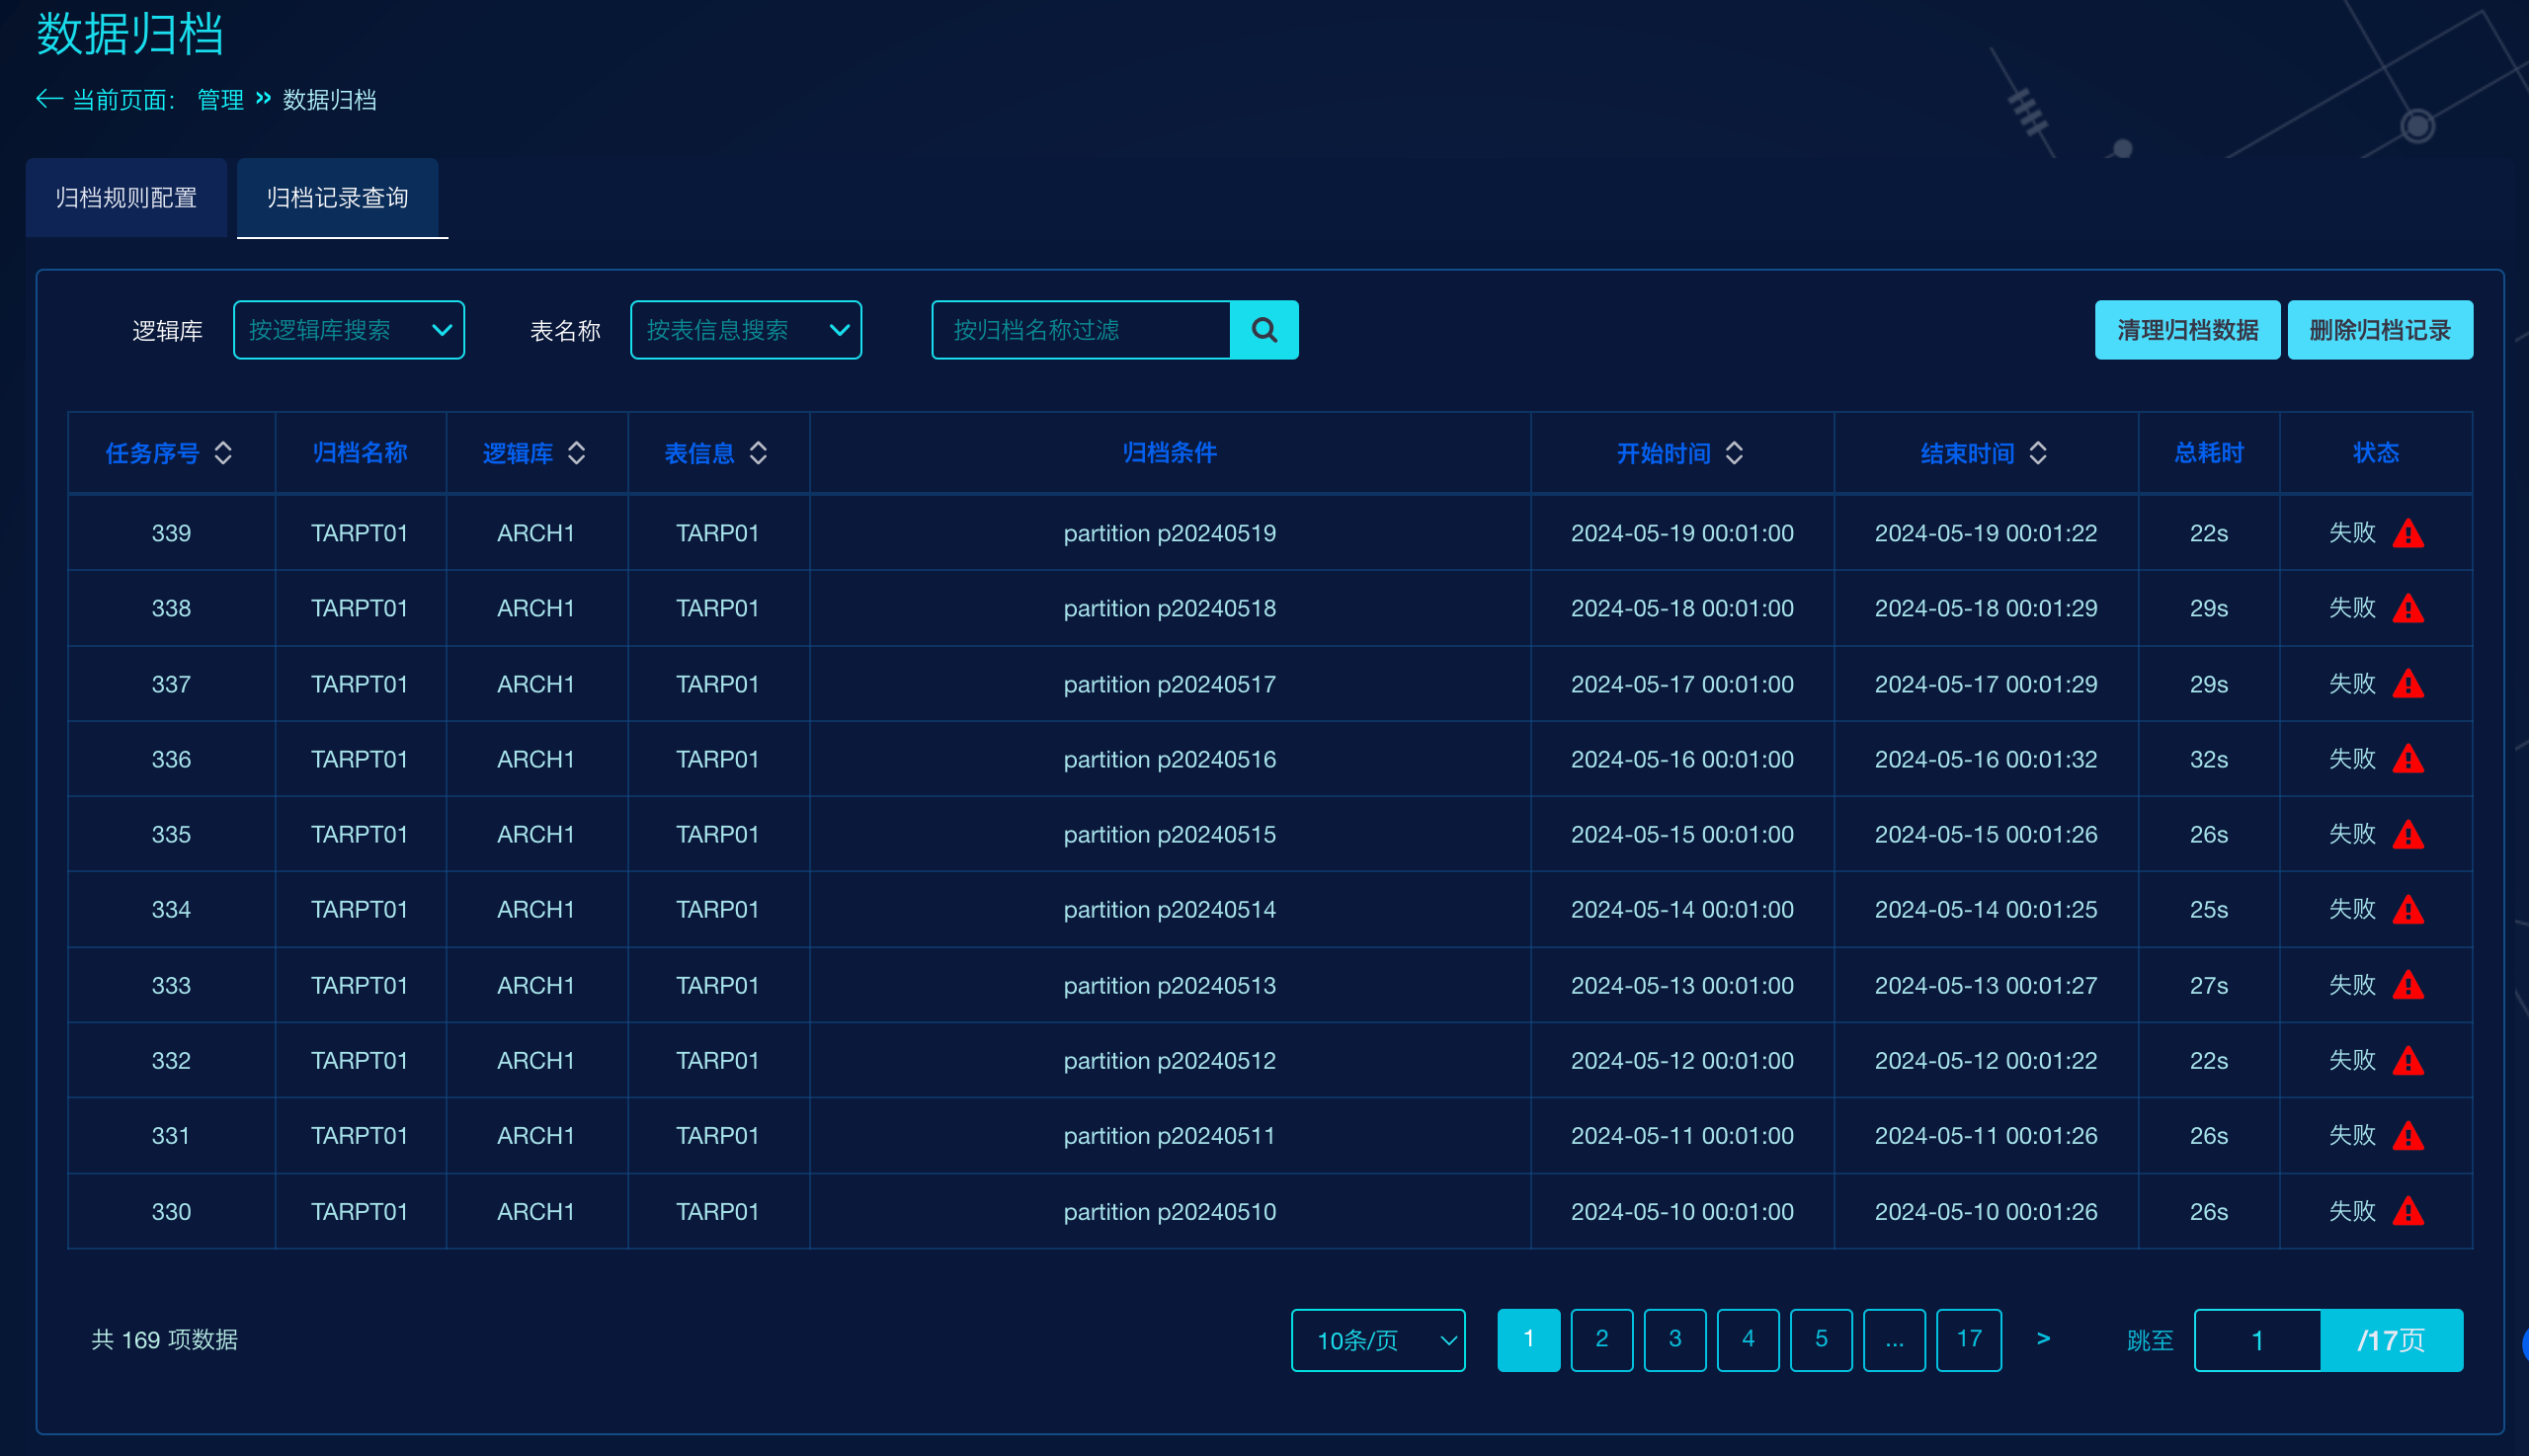Click the failure warning icon on task 335
The width and height of the screenshot is (2529, 1456).
2408,834
